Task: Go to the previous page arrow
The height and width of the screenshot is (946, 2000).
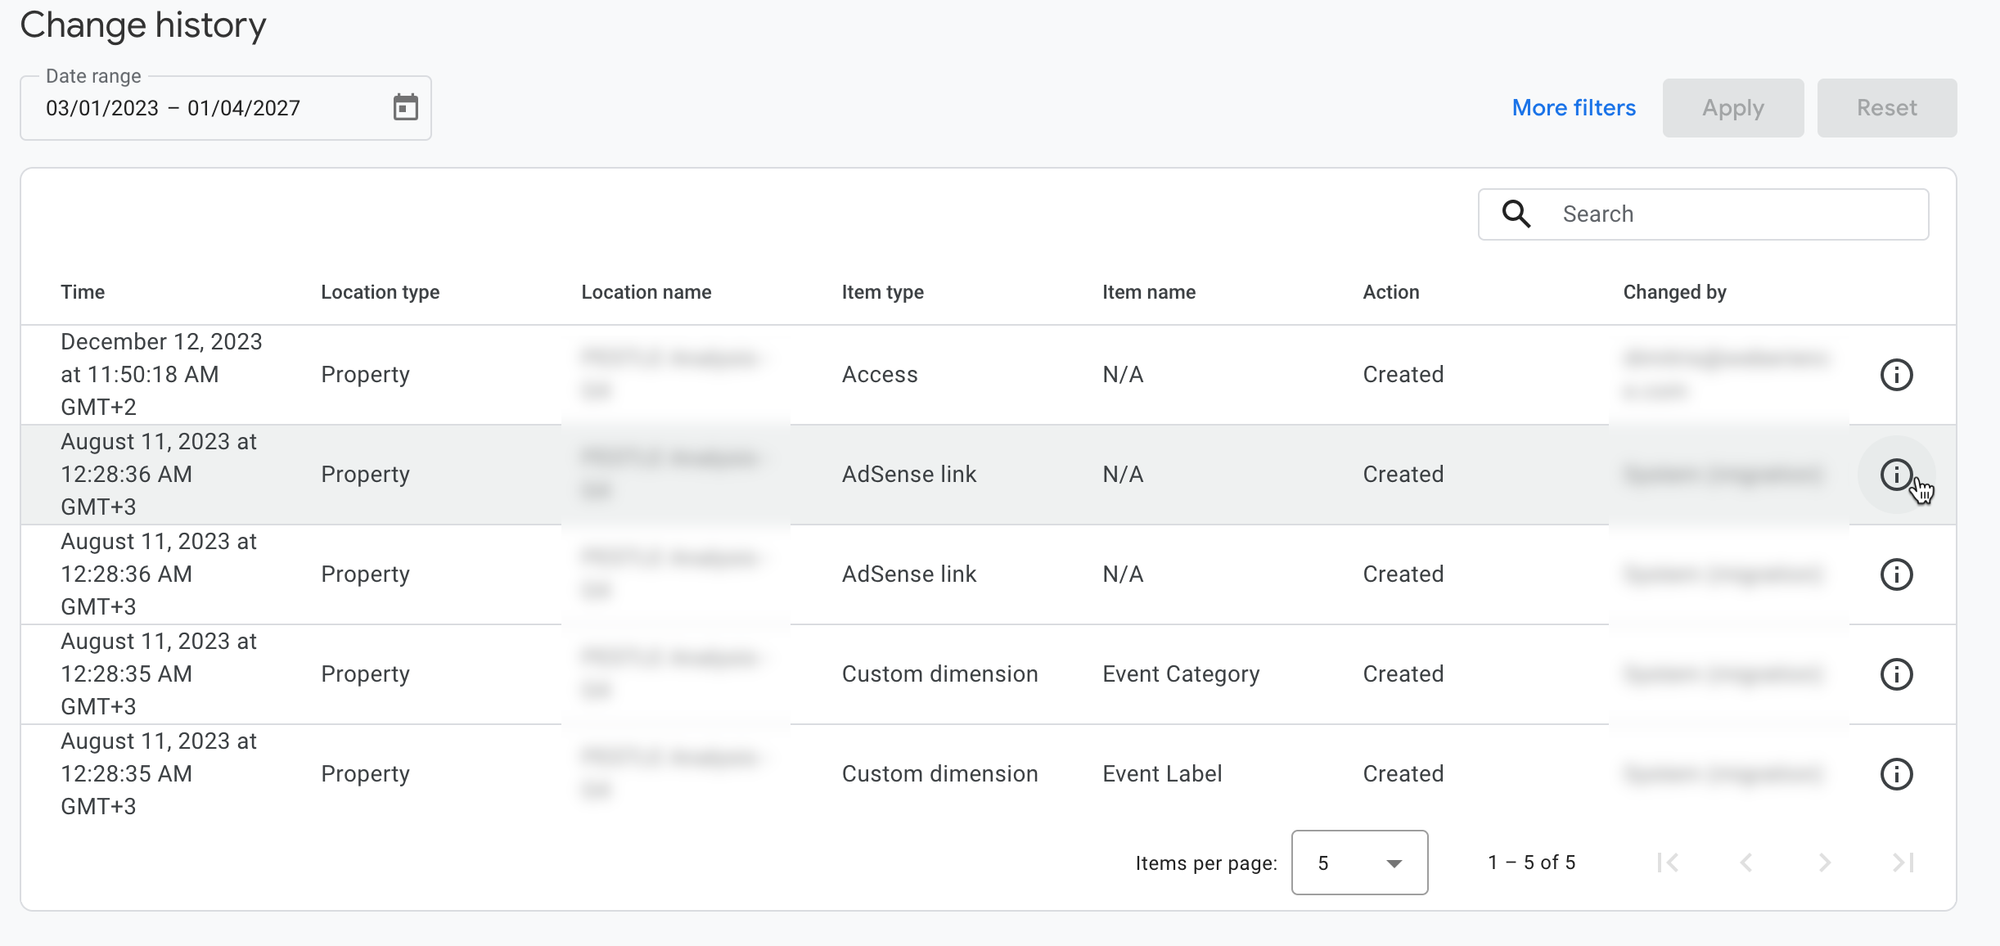Action: coord(1746,862)
